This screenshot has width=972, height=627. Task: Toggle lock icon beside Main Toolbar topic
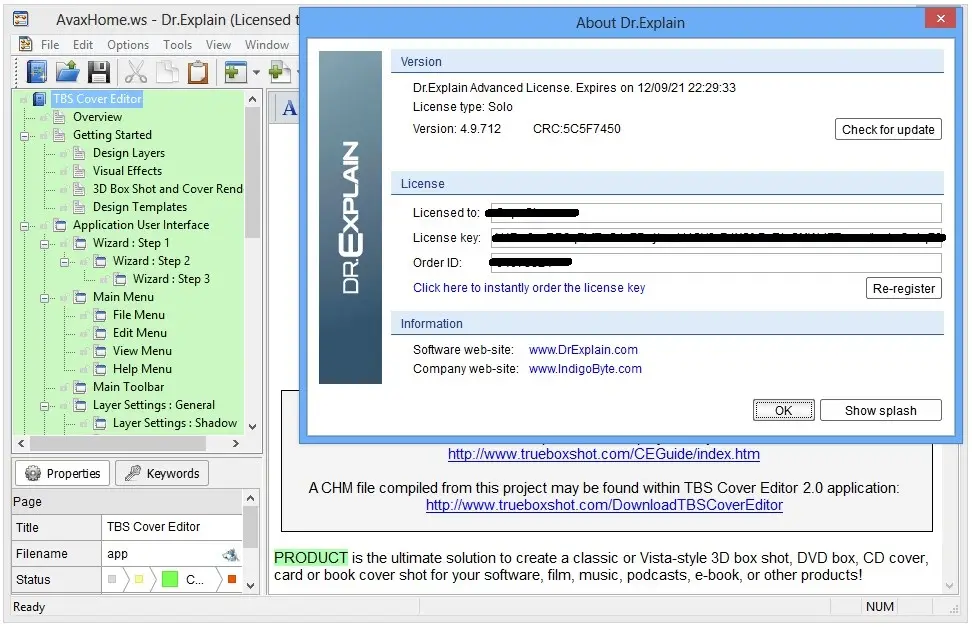point(64,387)
